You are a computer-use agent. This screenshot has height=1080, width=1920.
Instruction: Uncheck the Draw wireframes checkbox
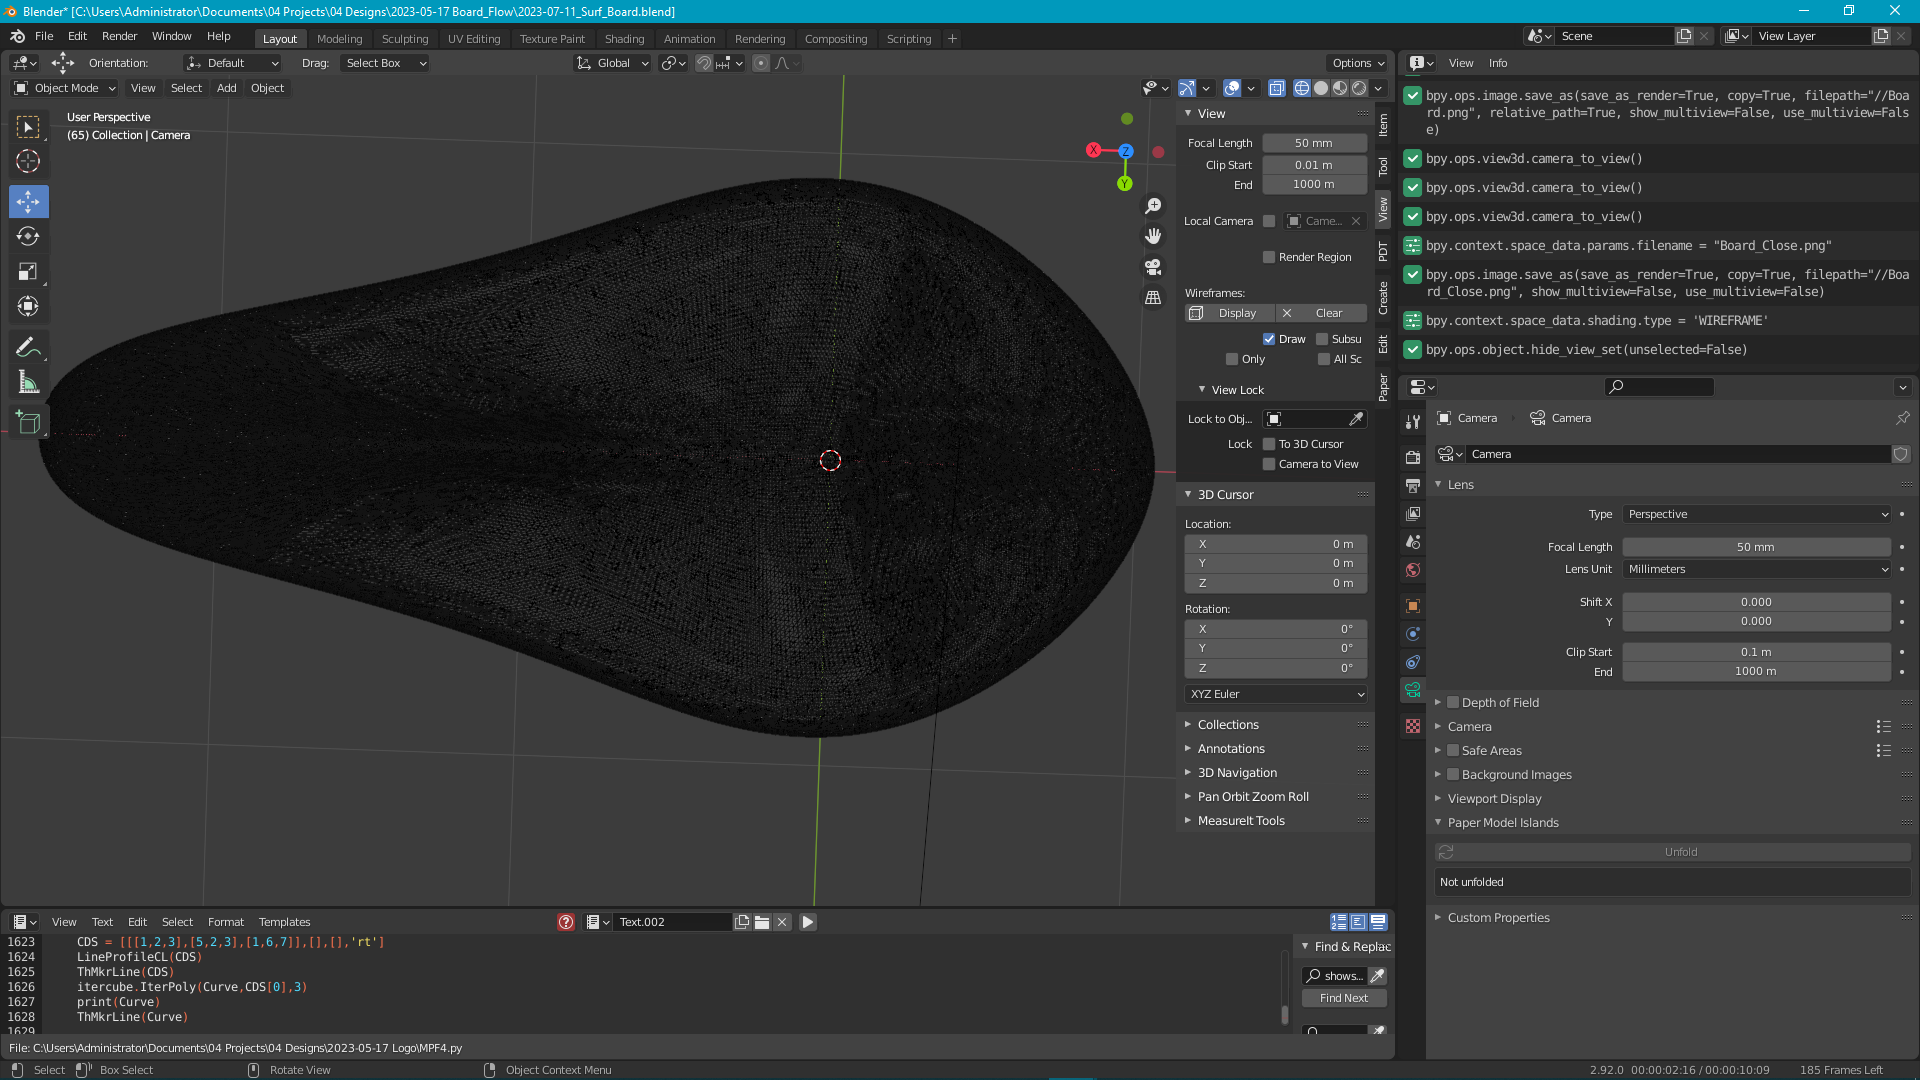(1269, 339)
